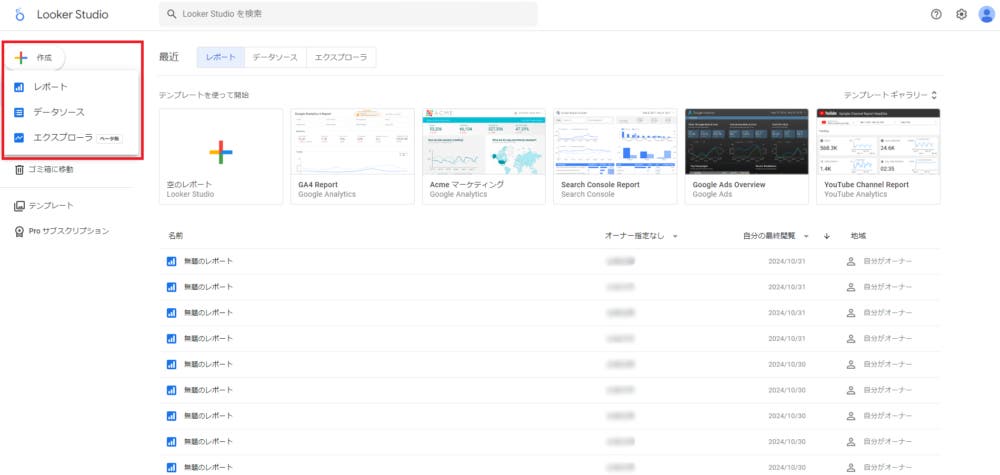Select エクスプローラ from the create menu
The height and width of the screenshot is (475, 1000).
[x=62, y=138]
